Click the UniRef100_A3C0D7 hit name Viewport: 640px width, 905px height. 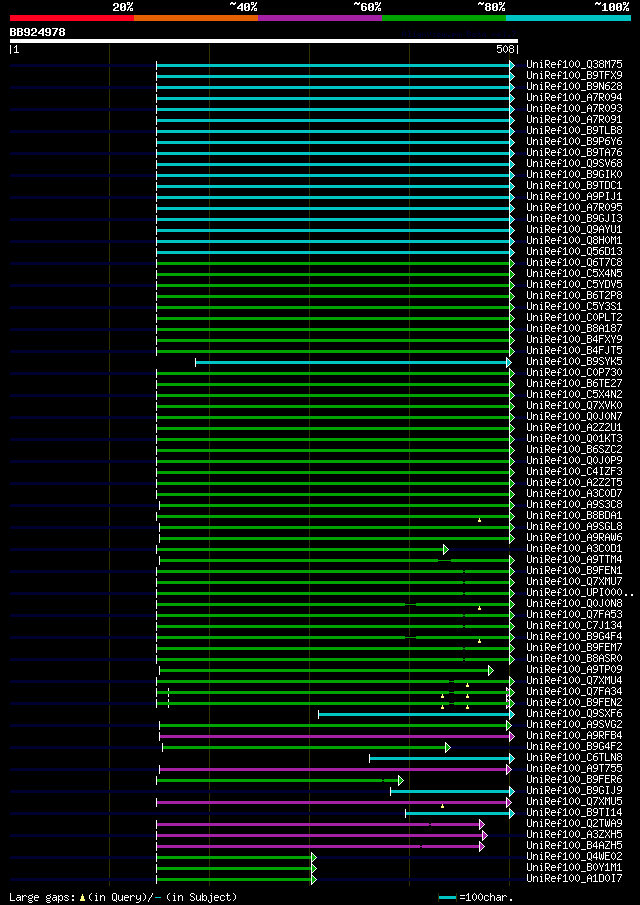(x=574, y=494)
